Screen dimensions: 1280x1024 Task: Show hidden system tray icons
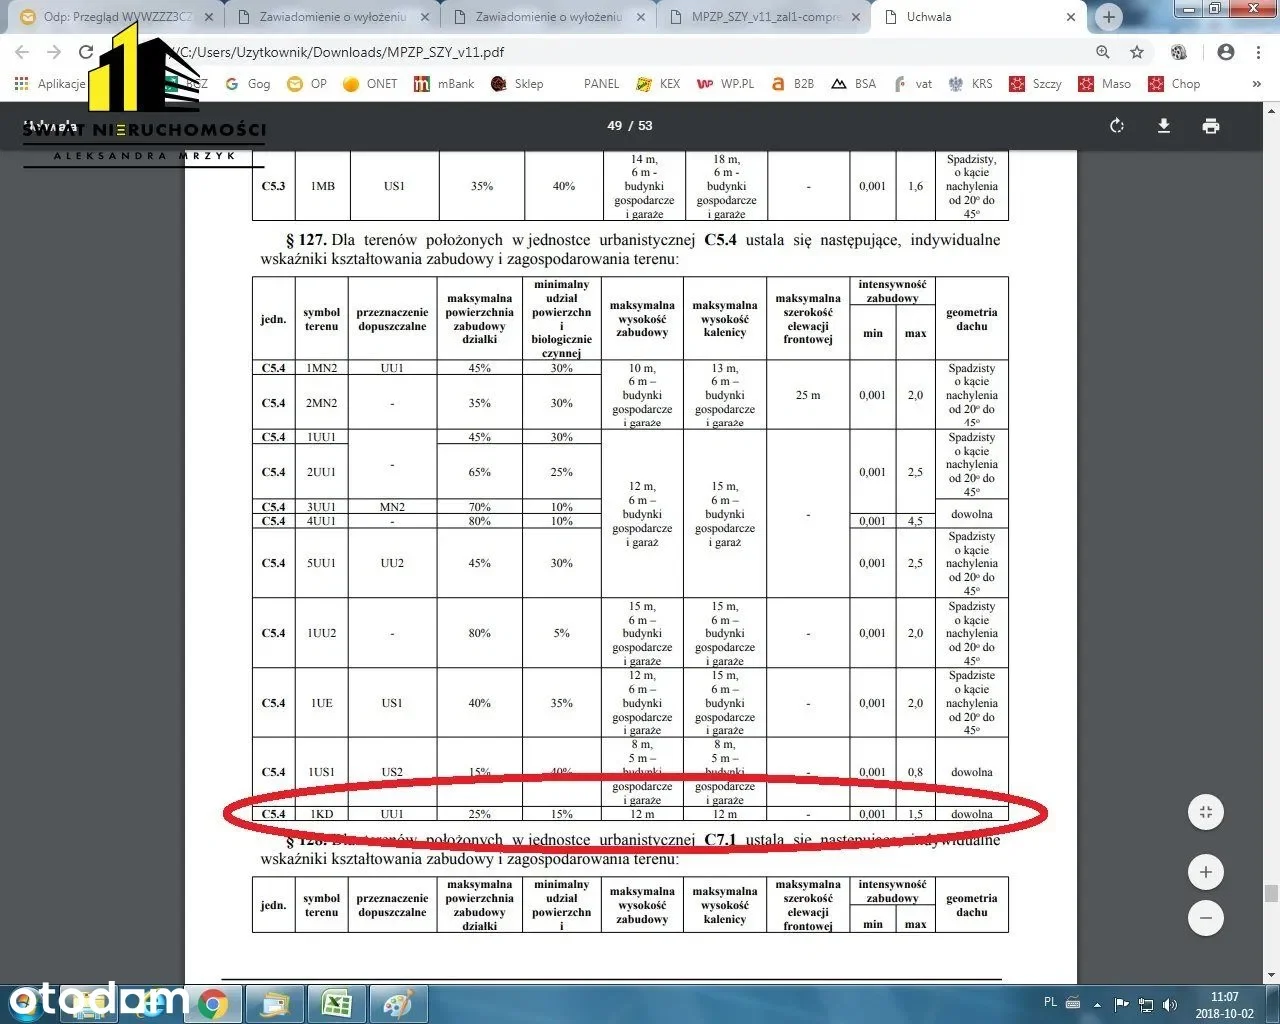click(x=1097, y=1004)
